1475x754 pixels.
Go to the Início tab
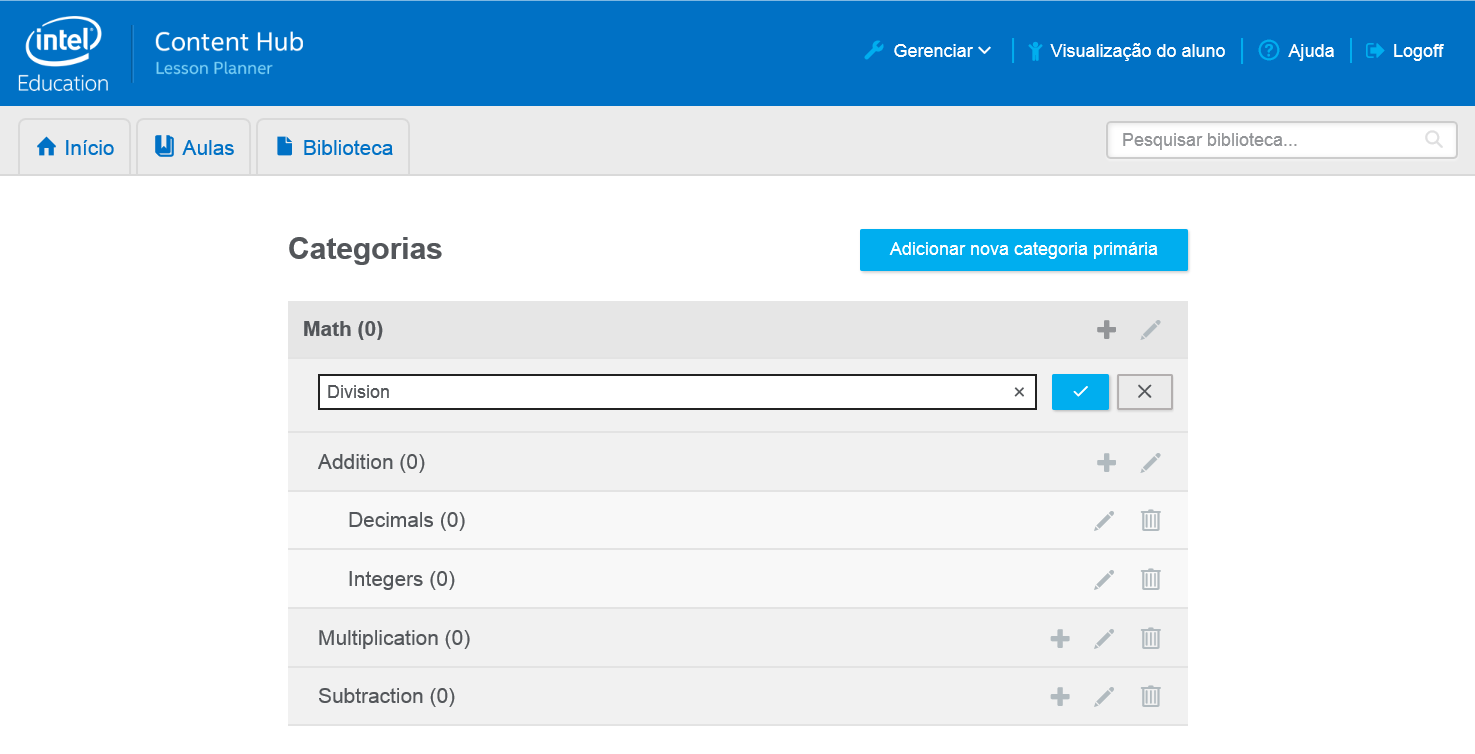click(75, 148)
